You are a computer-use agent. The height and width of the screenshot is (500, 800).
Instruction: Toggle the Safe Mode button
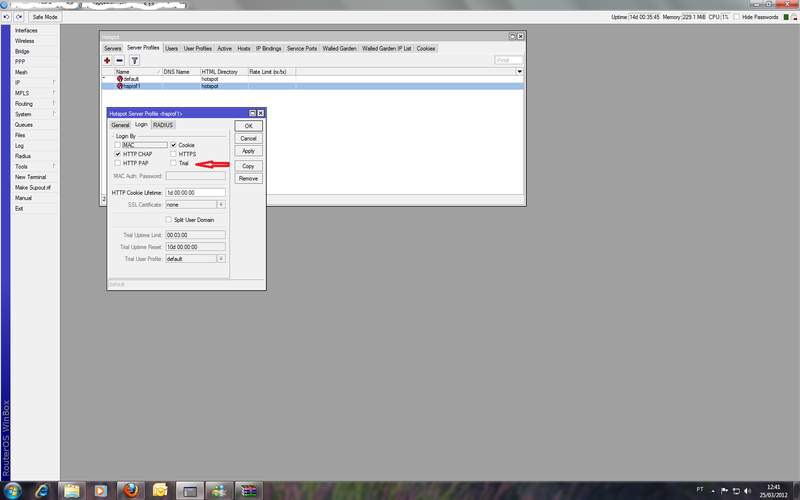pyautogui.click(x=45, y=17)
